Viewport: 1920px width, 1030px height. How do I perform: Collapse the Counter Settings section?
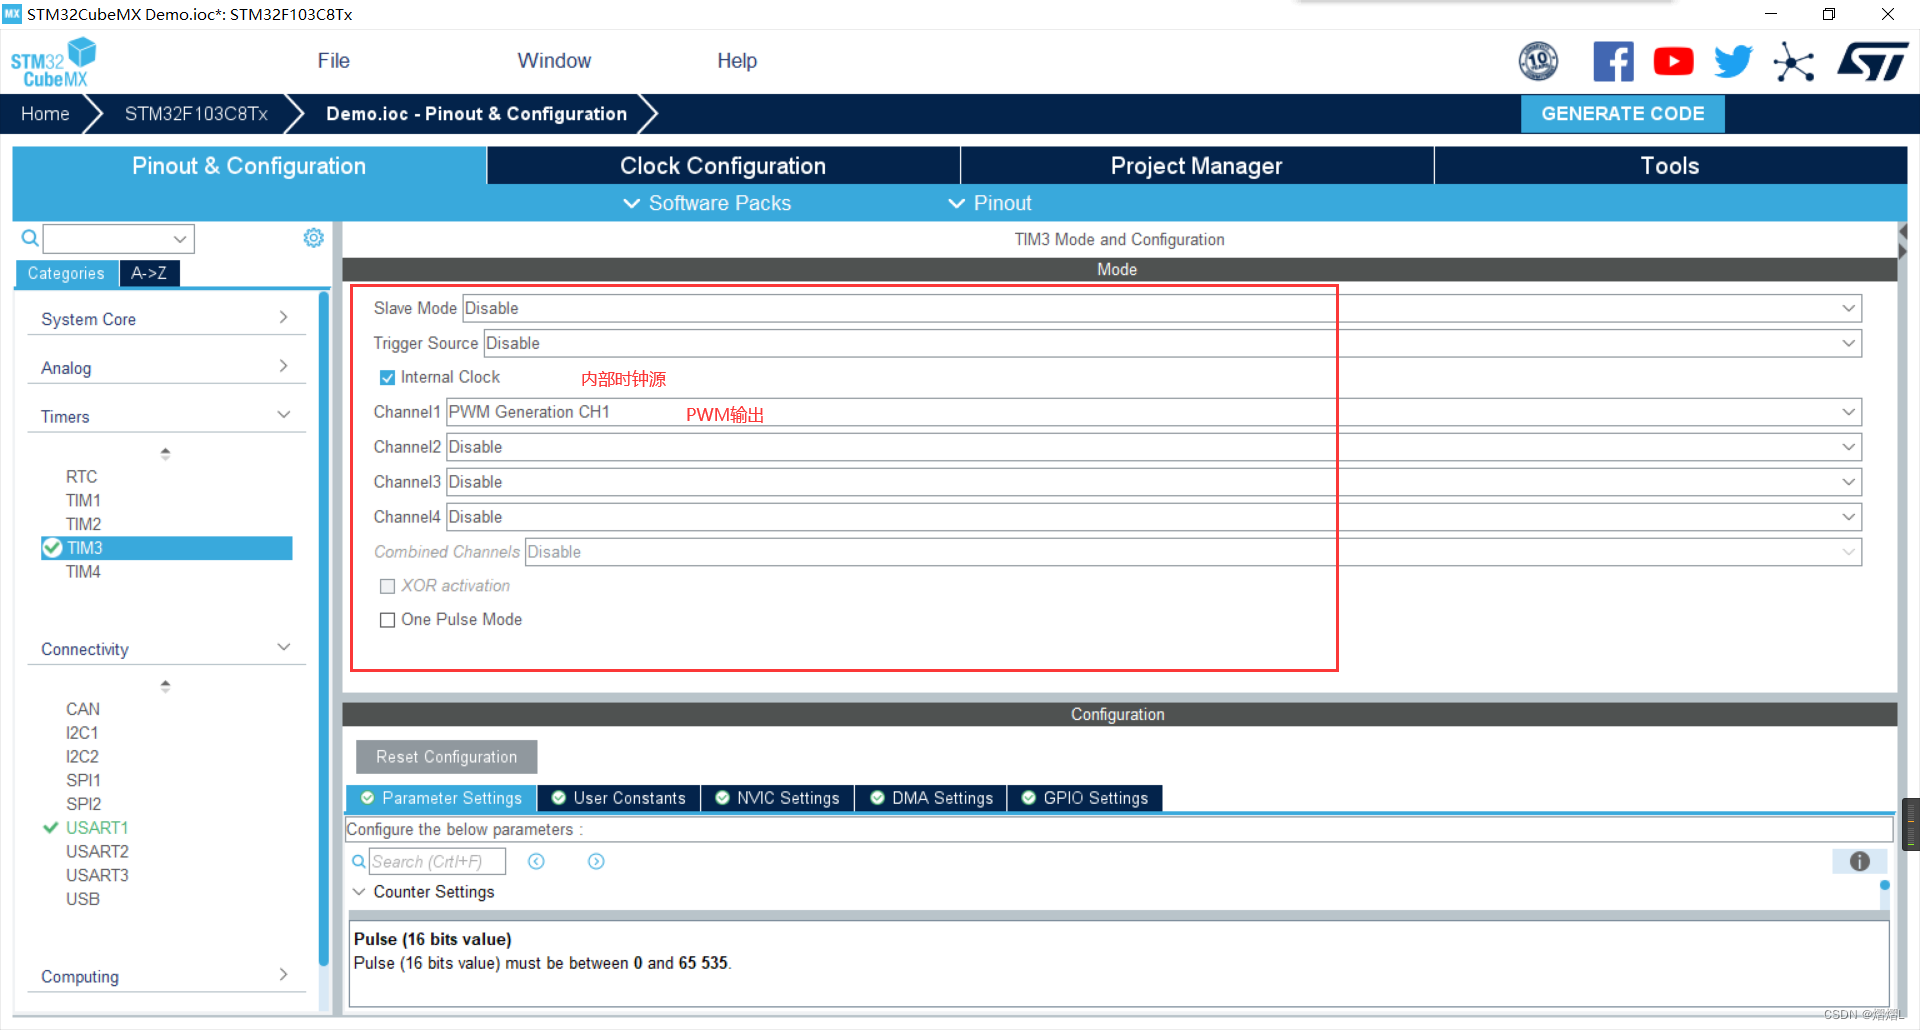pyautogui.click(x=359, y=892)
